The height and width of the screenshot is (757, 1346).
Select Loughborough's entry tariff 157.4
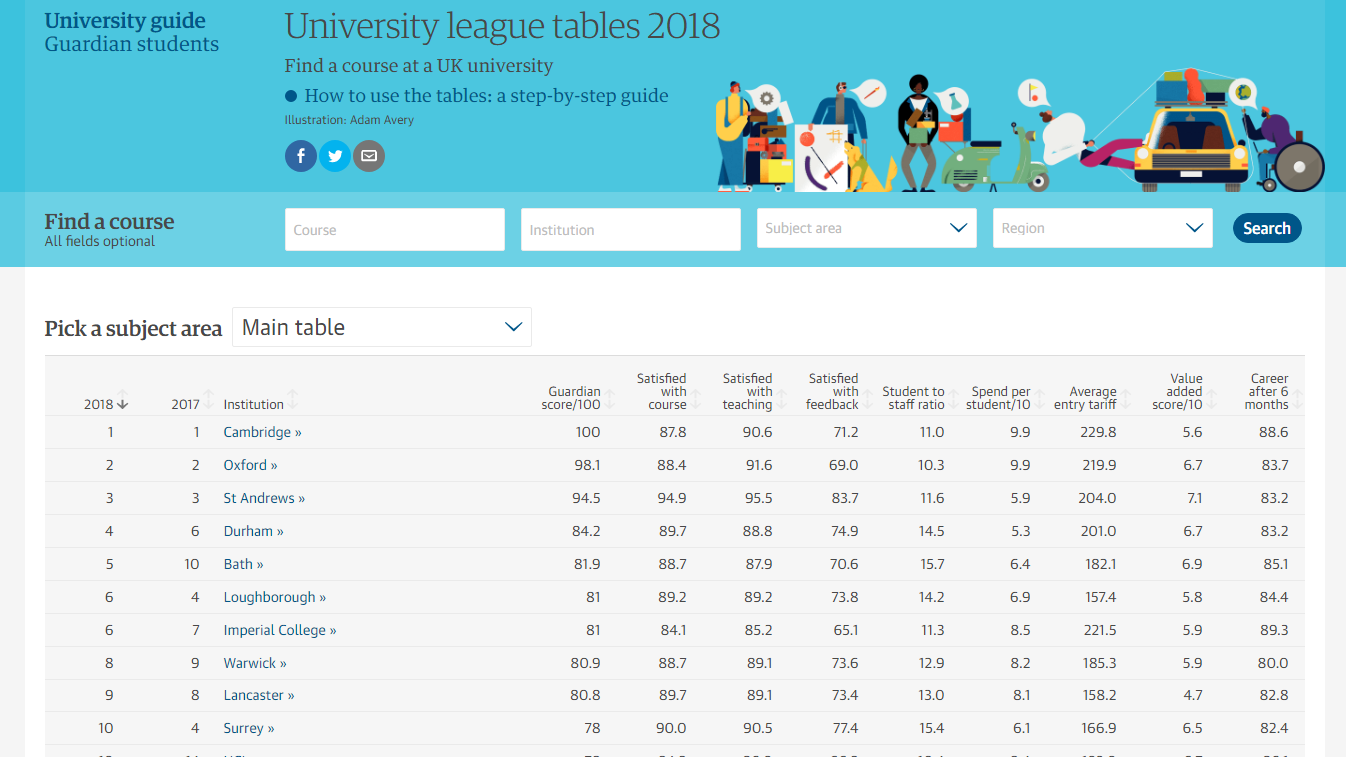(1101, 597)
